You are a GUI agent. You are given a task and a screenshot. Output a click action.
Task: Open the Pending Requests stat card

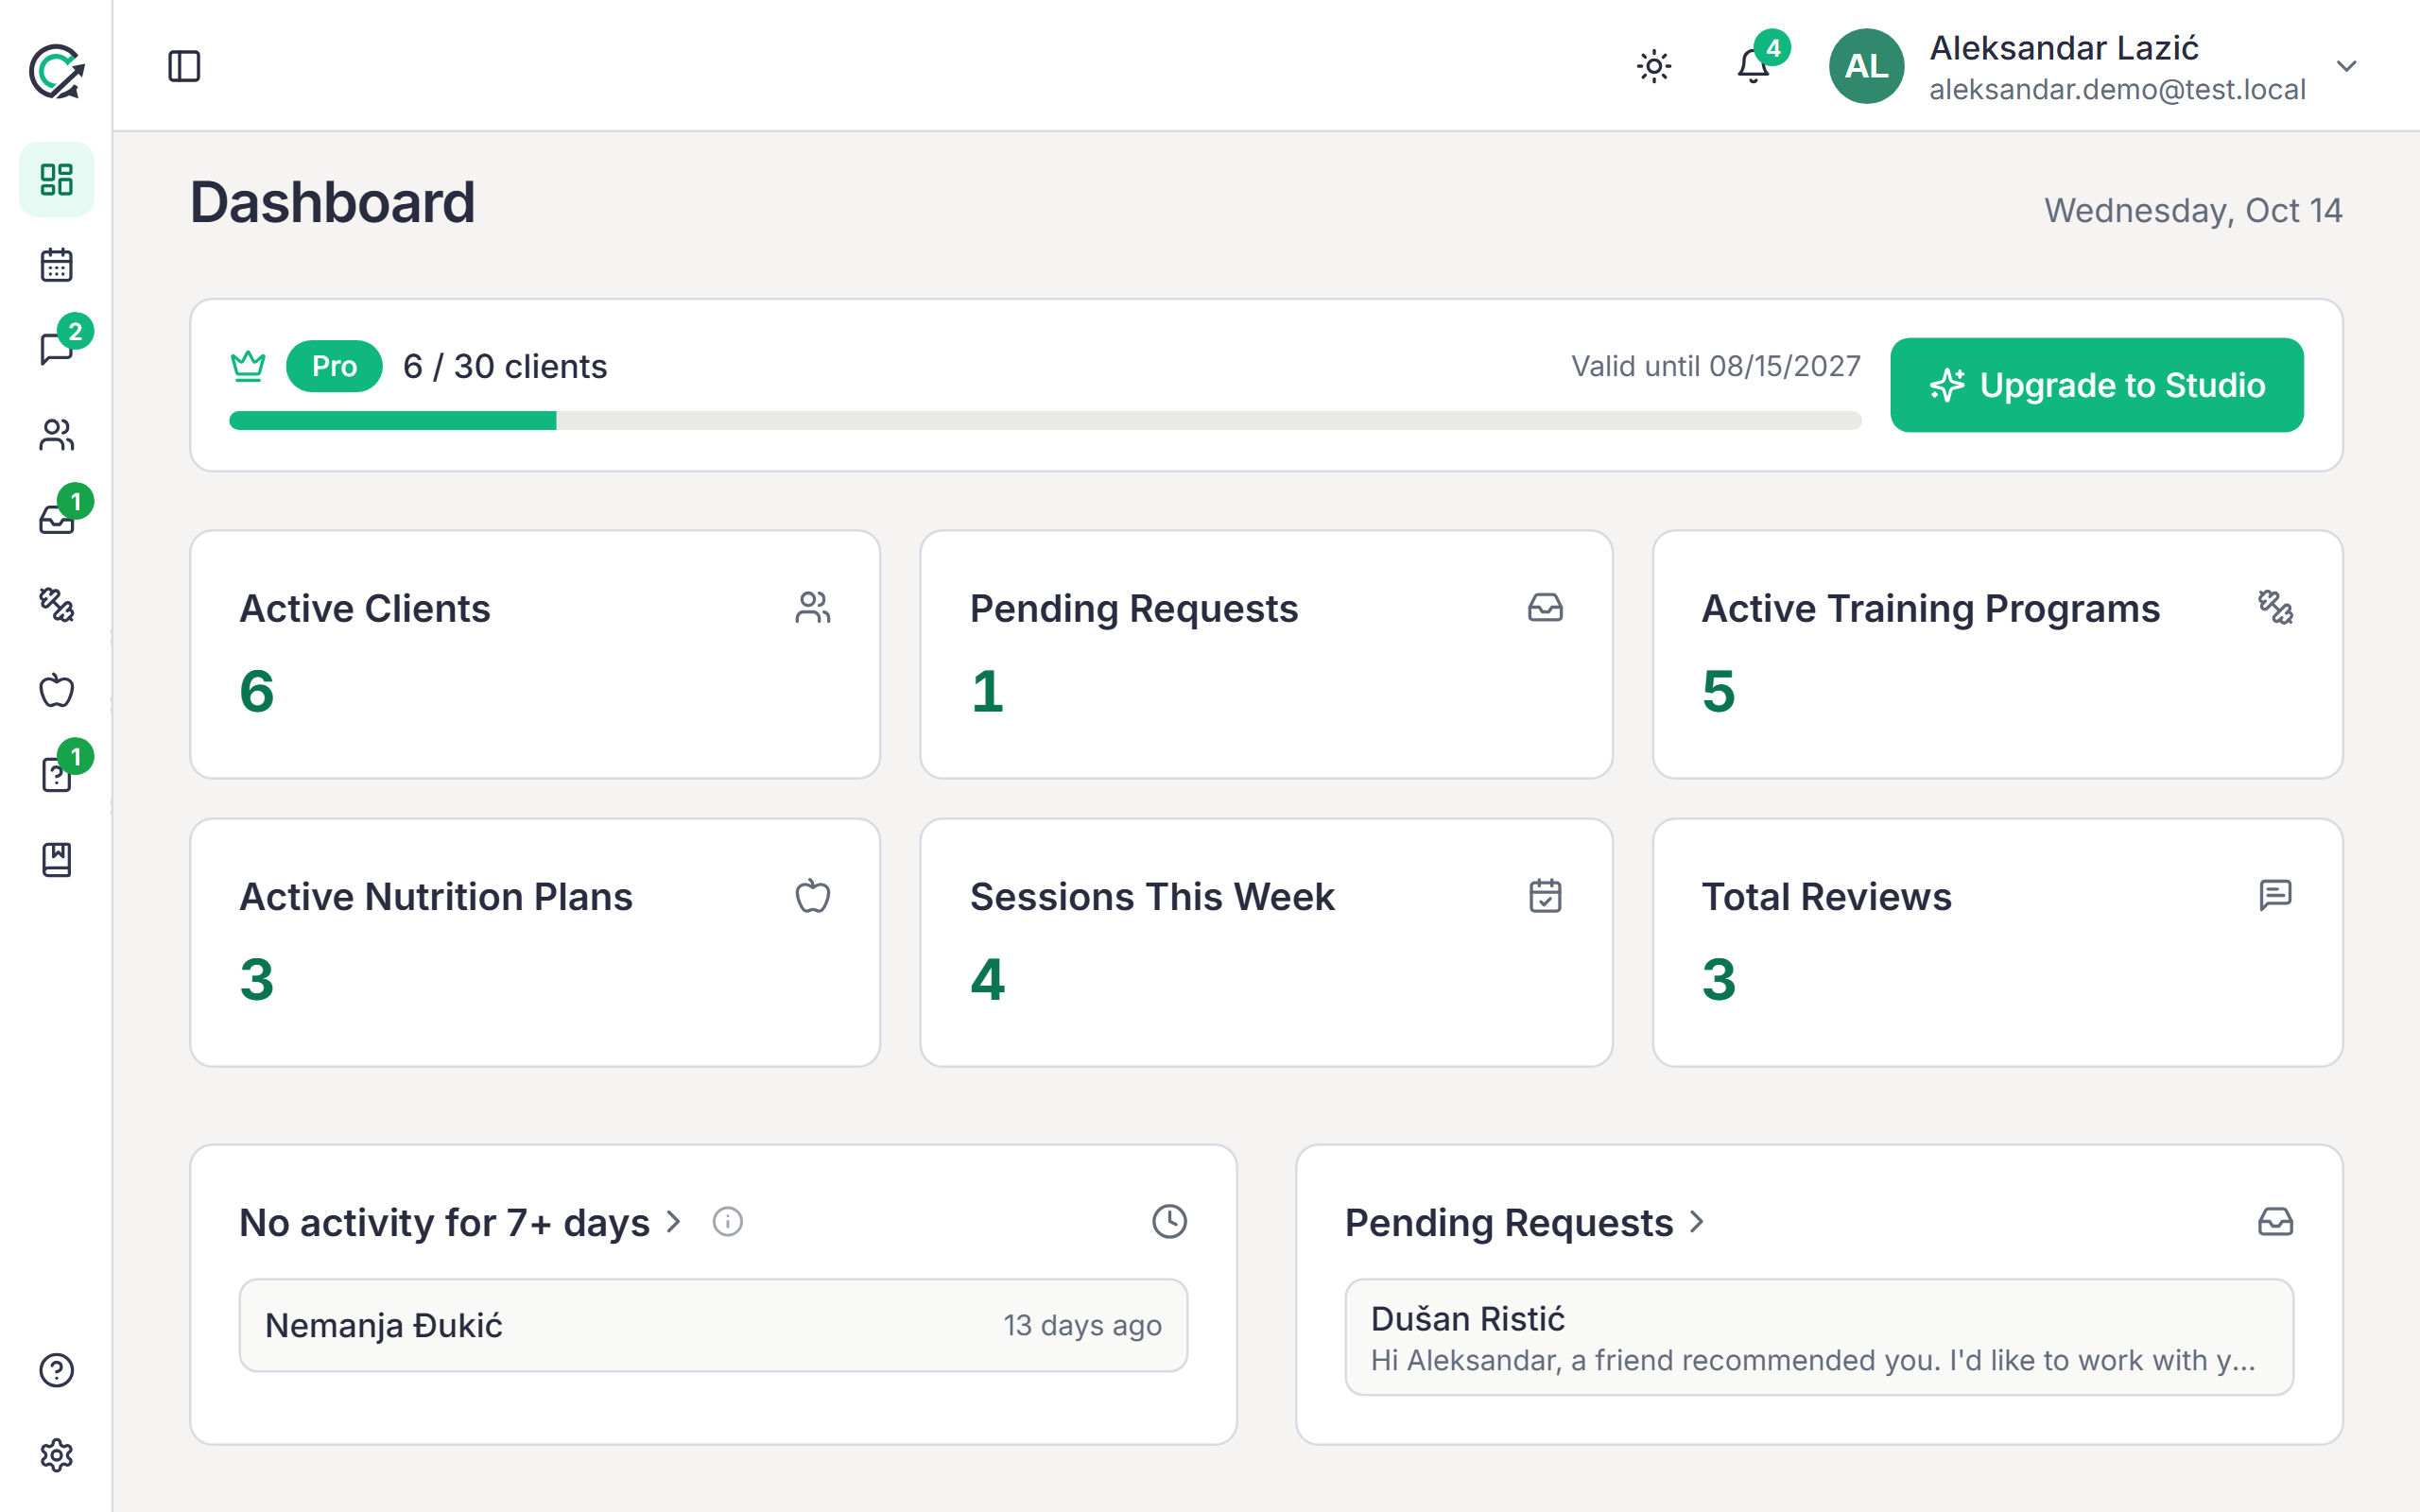(x=1266, y=654)
